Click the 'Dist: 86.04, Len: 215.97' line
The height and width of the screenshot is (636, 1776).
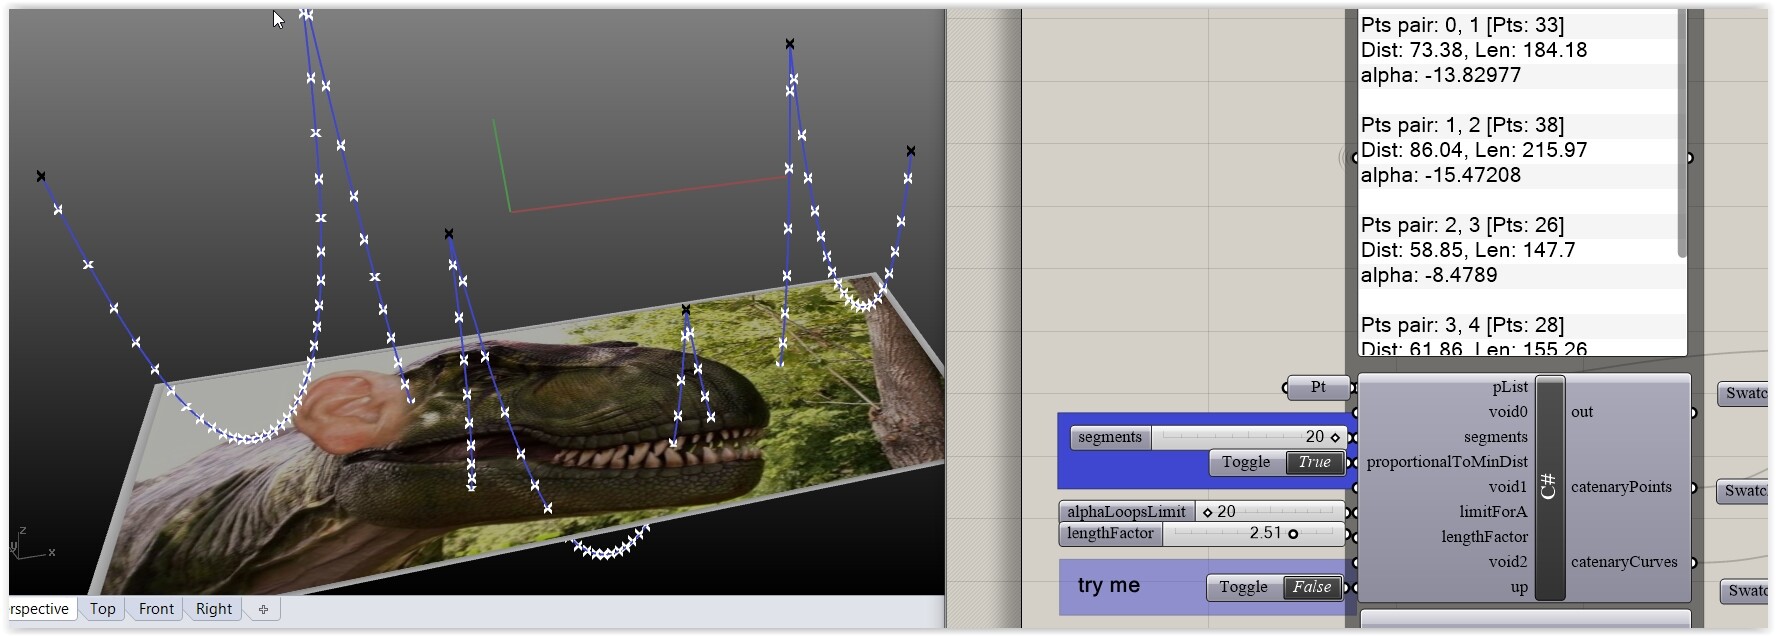tap(1474, 150)
